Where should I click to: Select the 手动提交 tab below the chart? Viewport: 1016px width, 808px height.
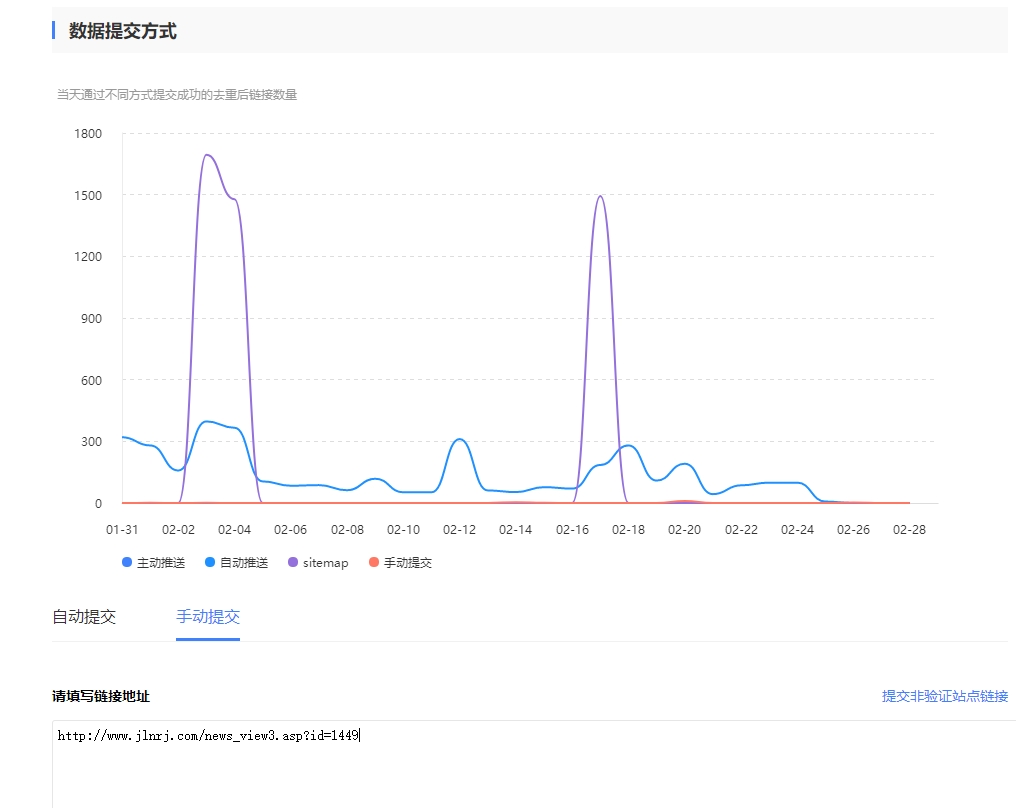(x=208, y=617)
